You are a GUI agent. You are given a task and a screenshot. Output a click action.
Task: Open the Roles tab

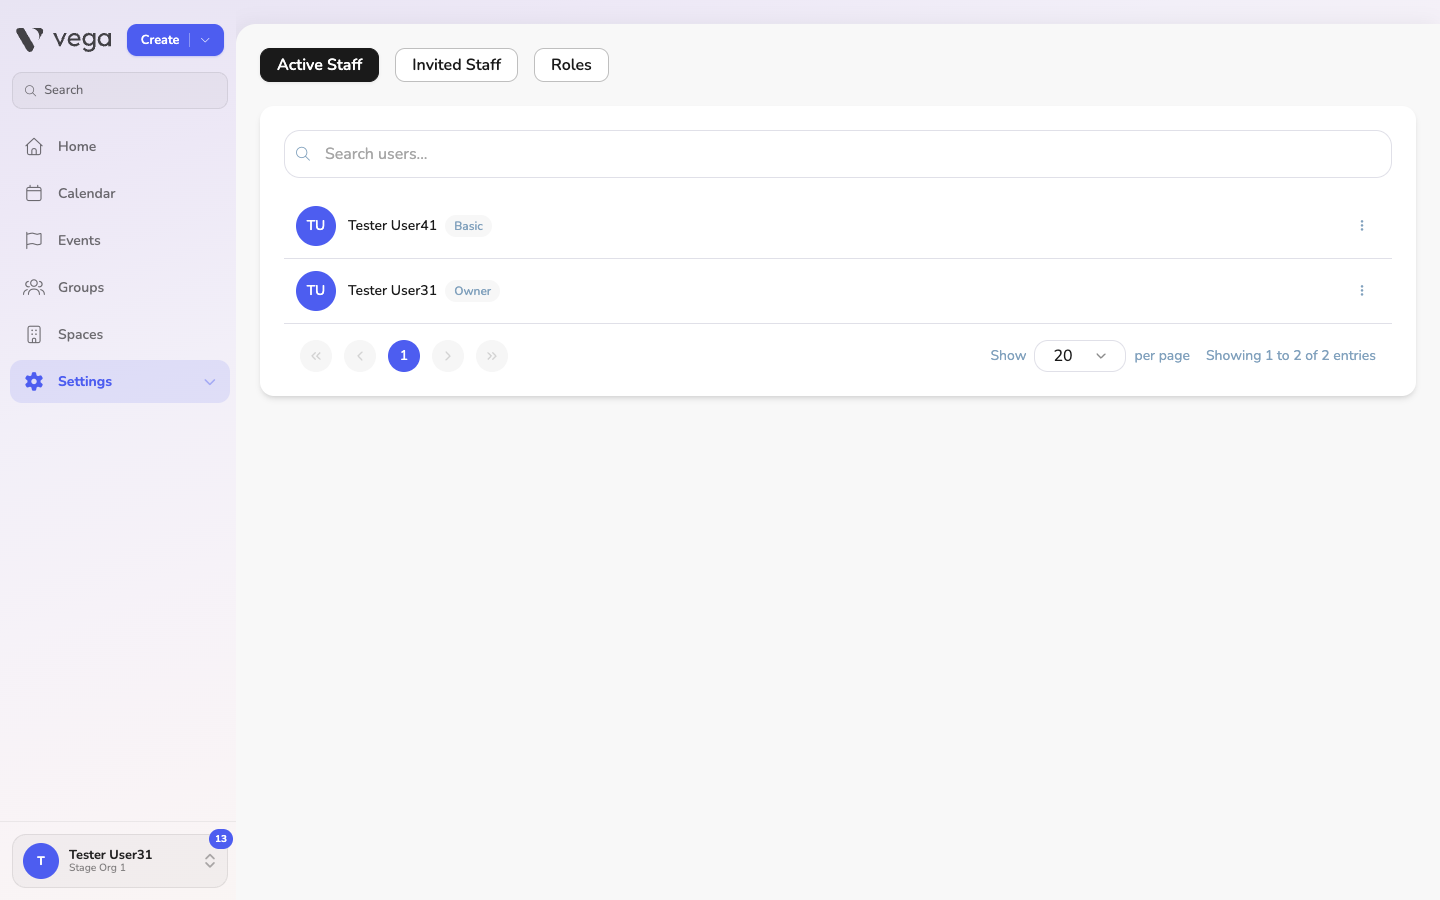[571, 65]
